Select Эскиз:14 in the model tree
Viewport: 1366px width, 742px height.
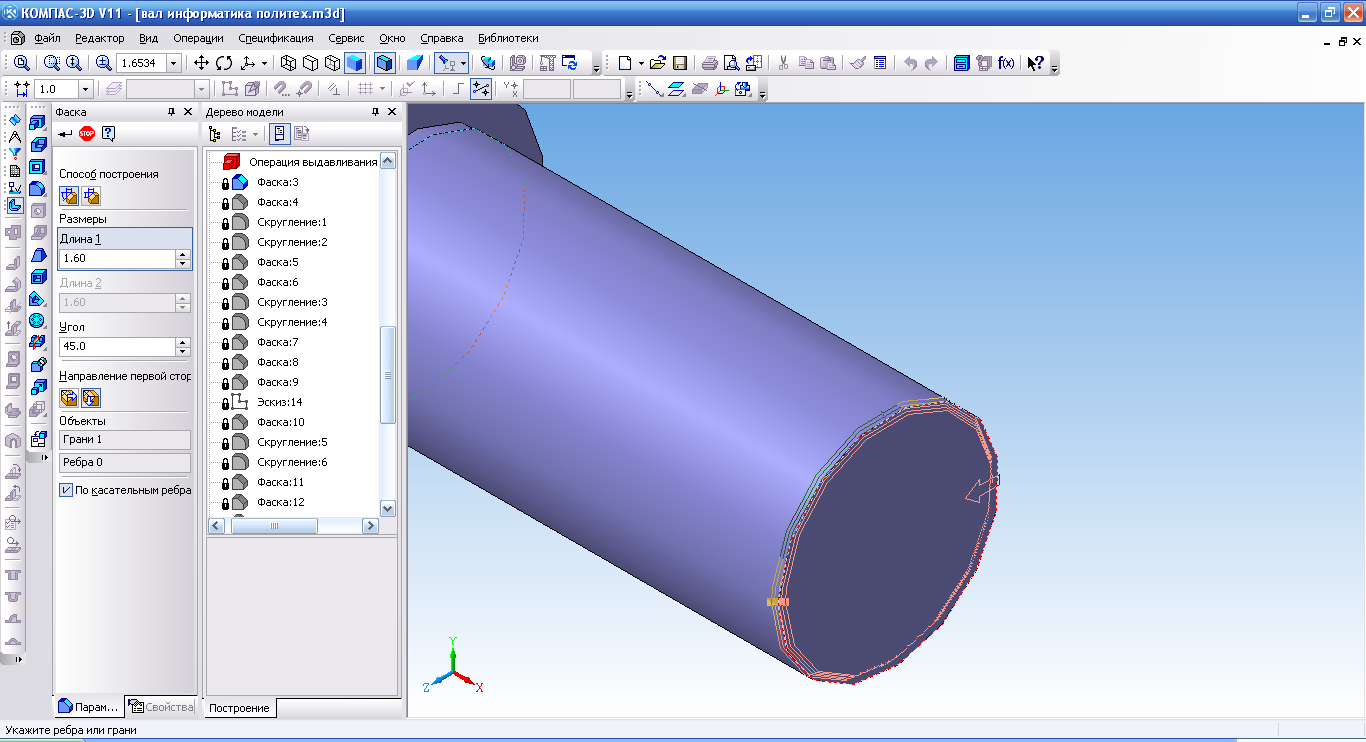point(280,402)
